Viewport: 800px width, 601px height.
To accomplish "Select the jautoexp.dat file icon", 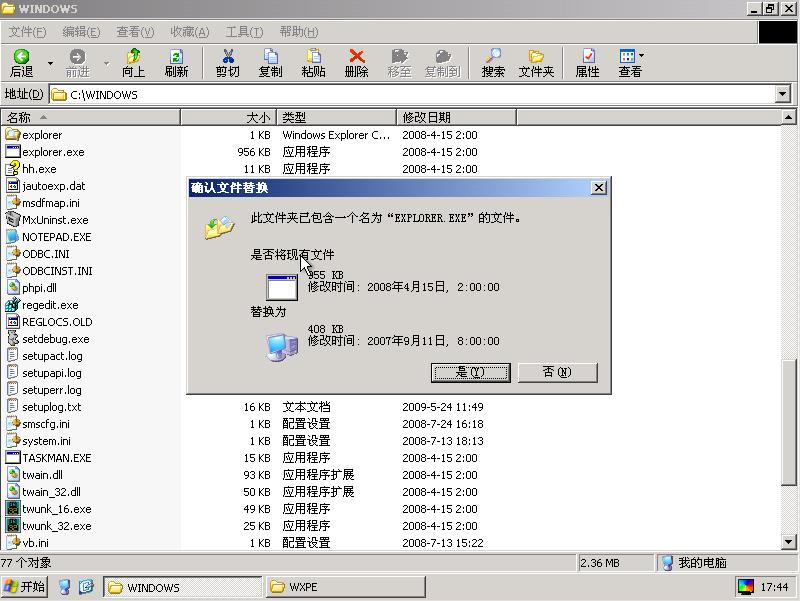I will (13, 186).
